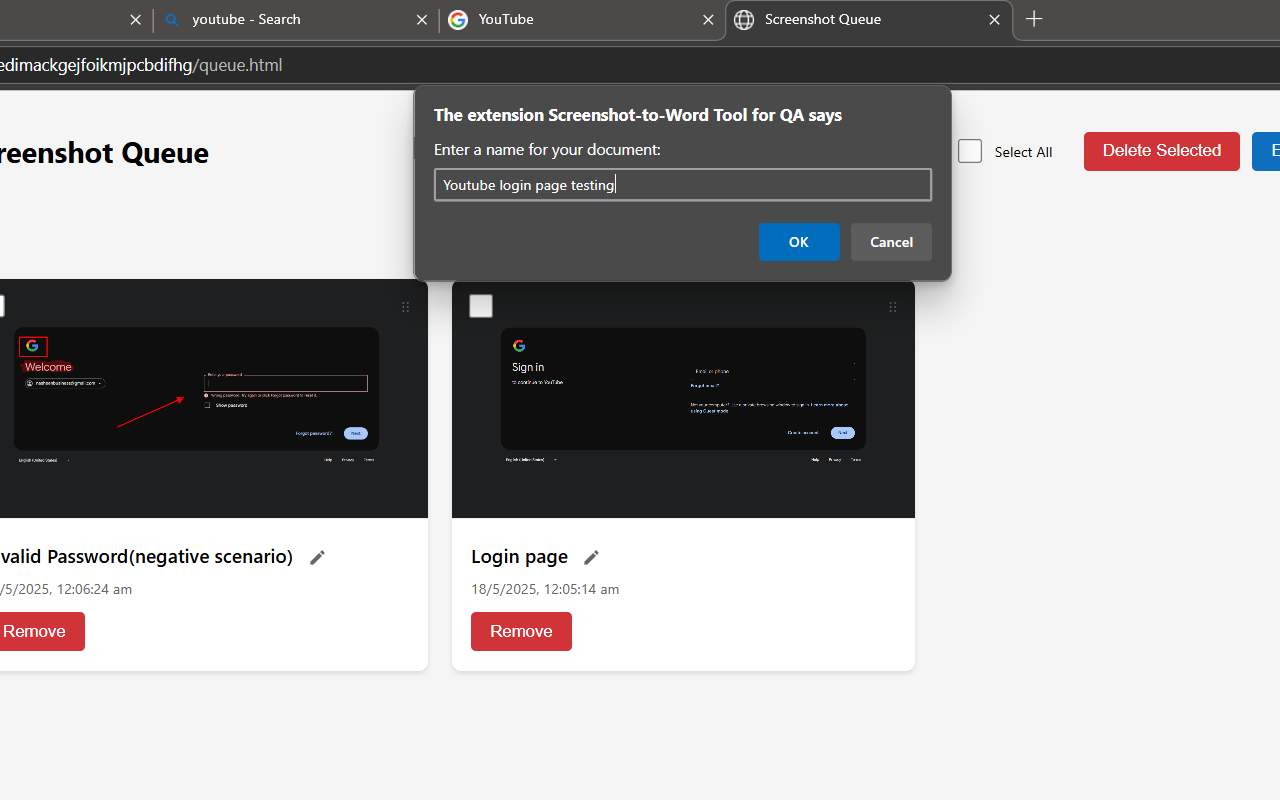Screen dimensions: 1280x800
Task: Remove the Login page screenshot
Action: [x=521, y=631]
